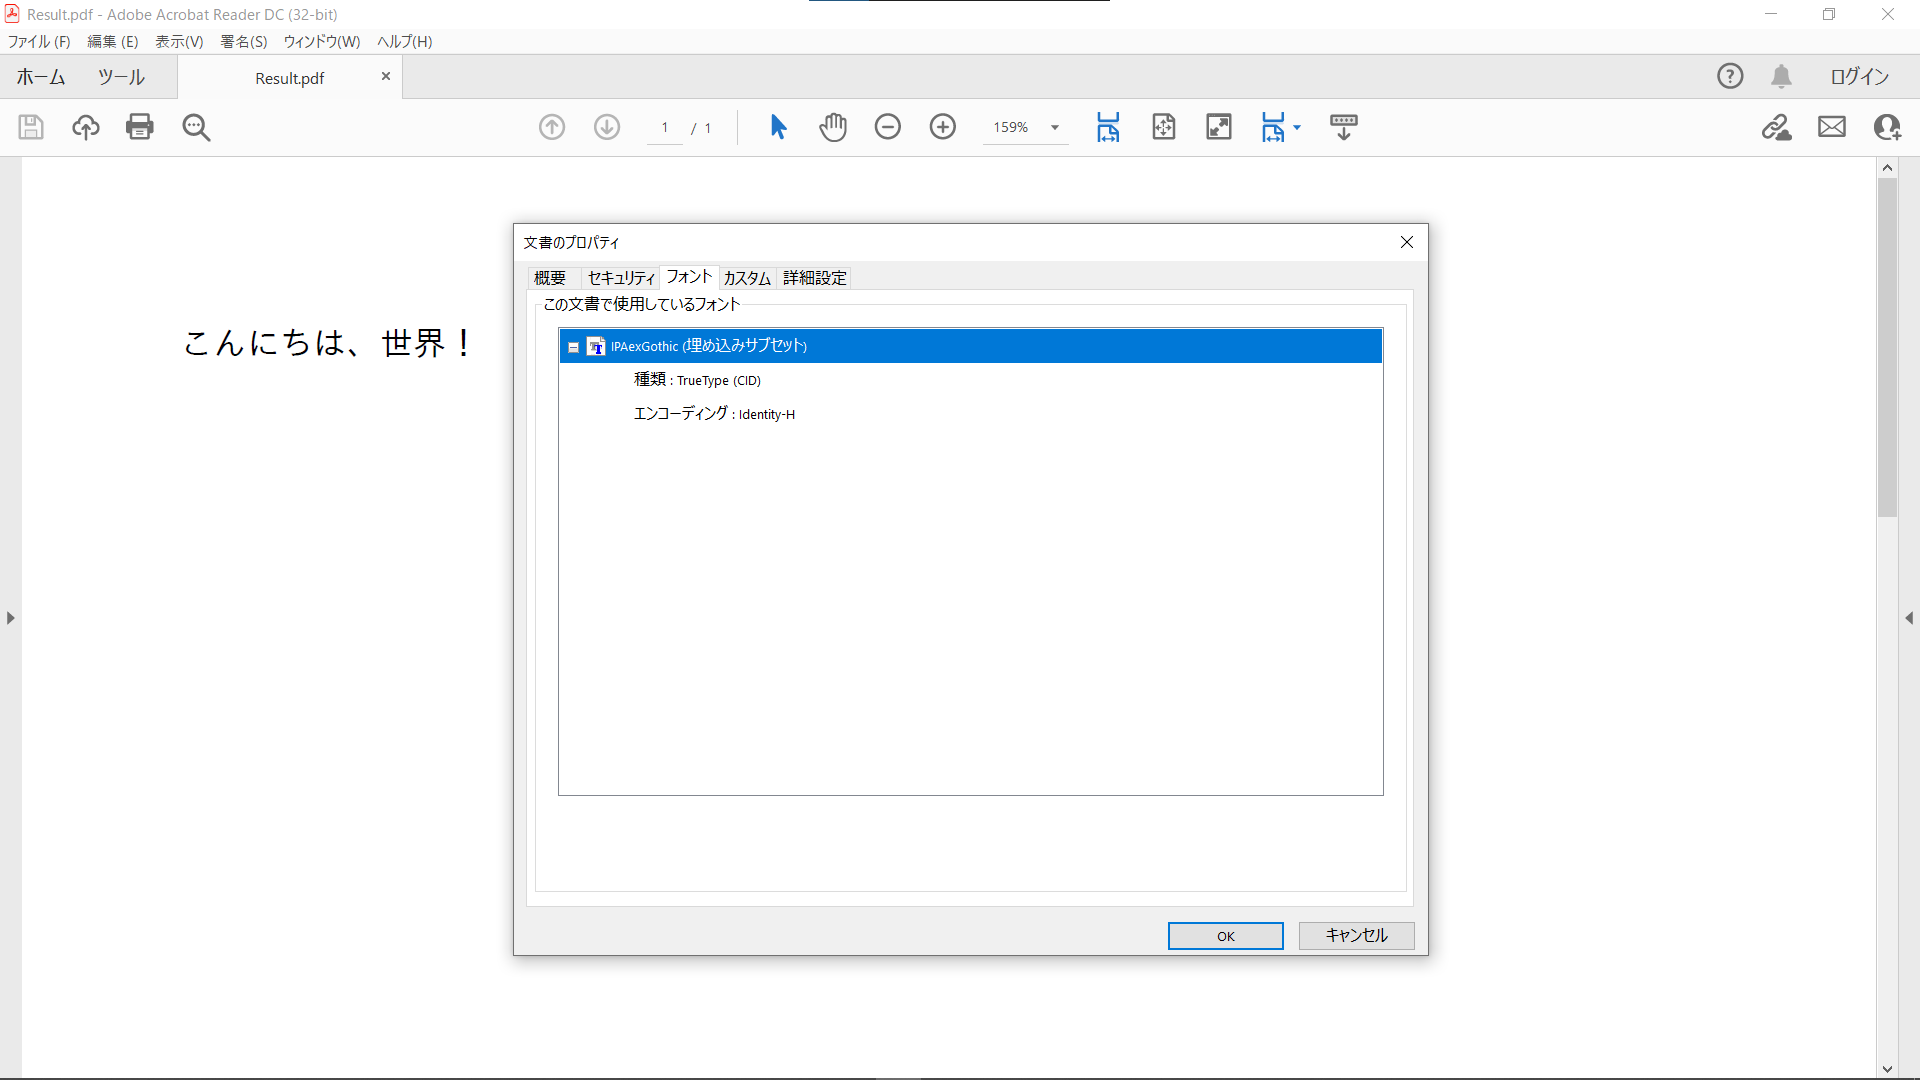1920x1080 pixels.
Task: Click the Save file toolbar icon
Action: point(31,127)
